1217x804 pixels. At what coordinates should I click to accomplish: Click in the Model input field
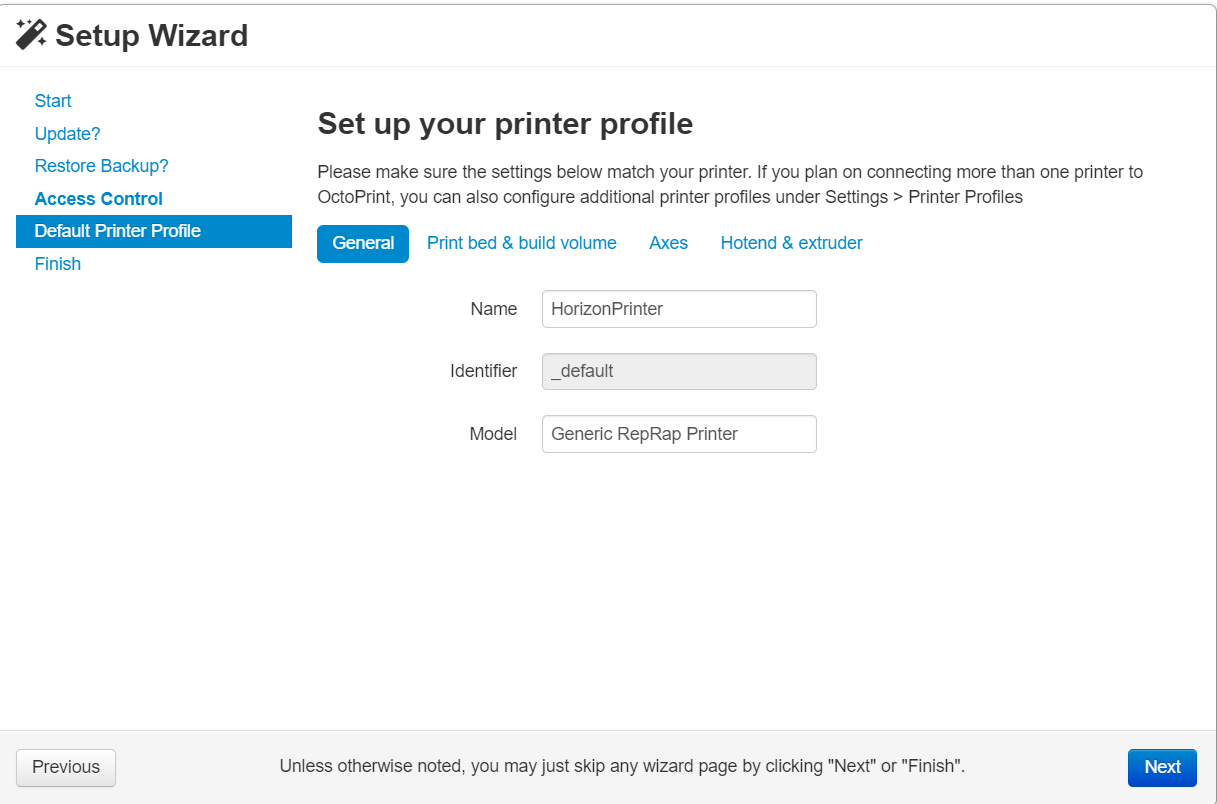point(679,434)
